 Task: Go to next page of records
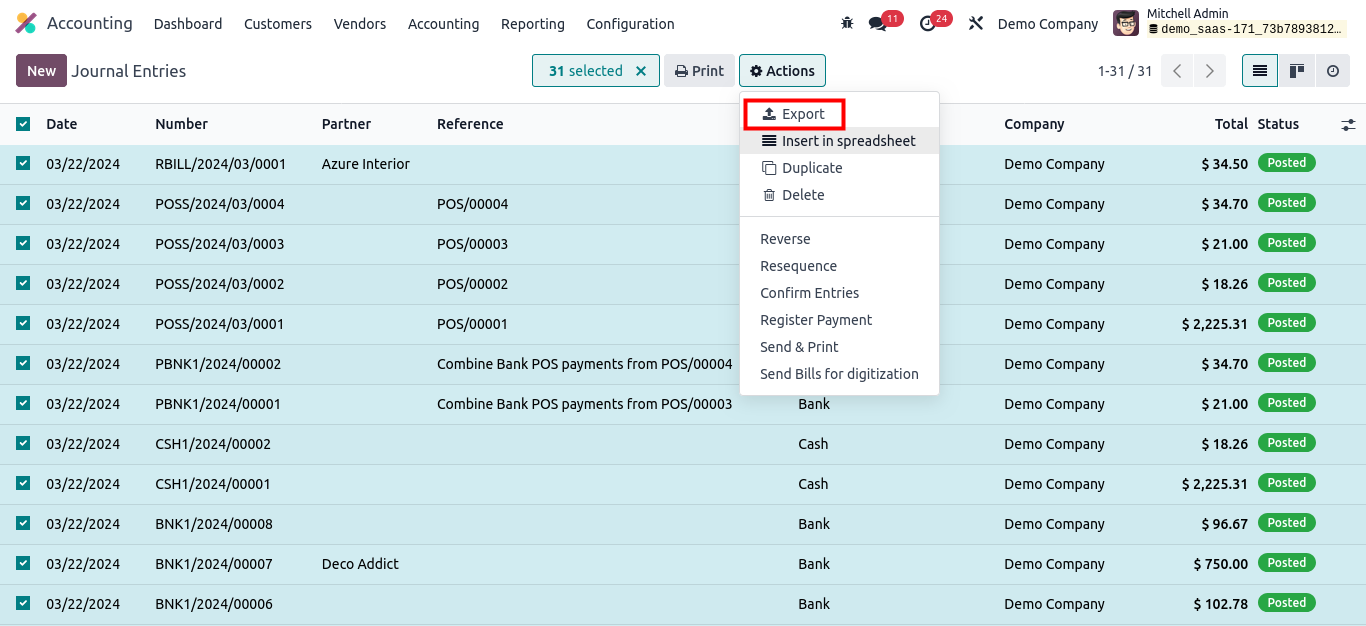pos(1209,71)
